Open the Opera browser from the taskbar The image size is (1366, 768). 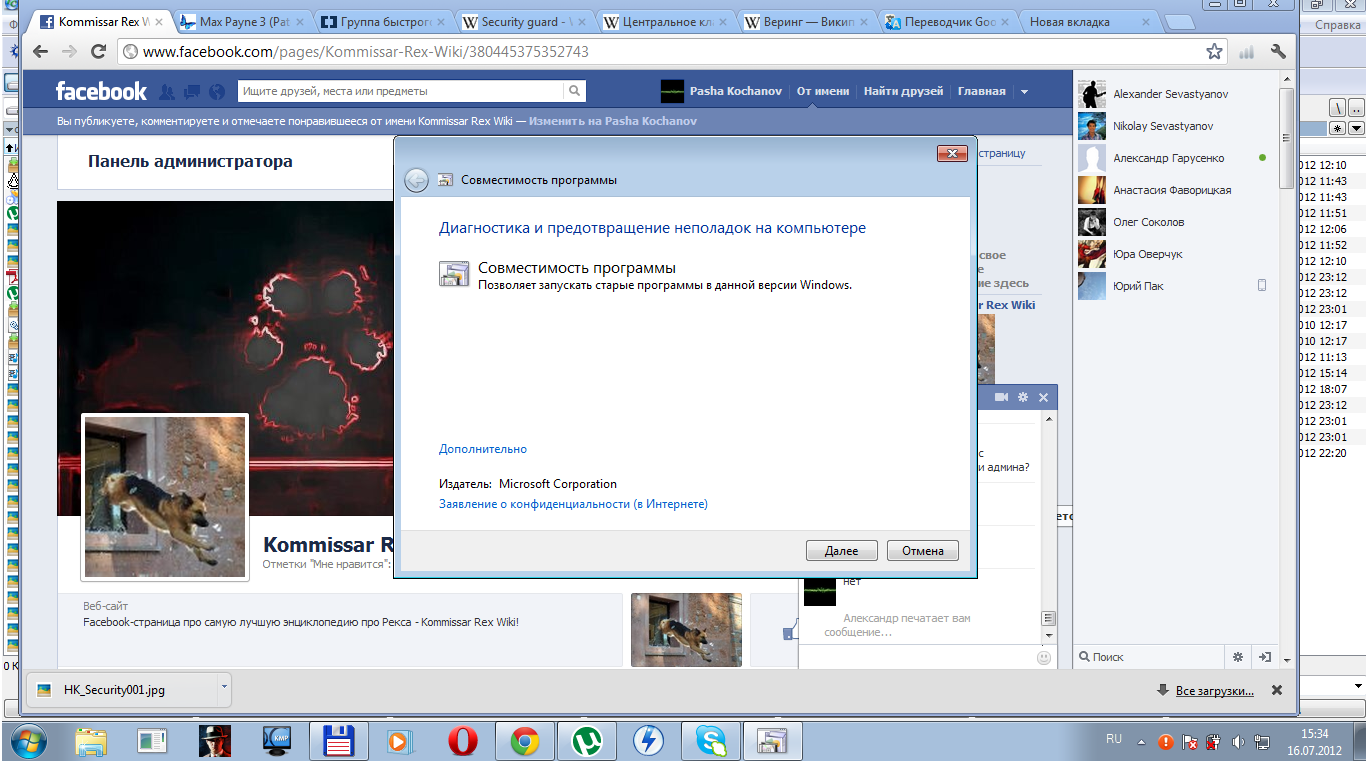[462, 741]
